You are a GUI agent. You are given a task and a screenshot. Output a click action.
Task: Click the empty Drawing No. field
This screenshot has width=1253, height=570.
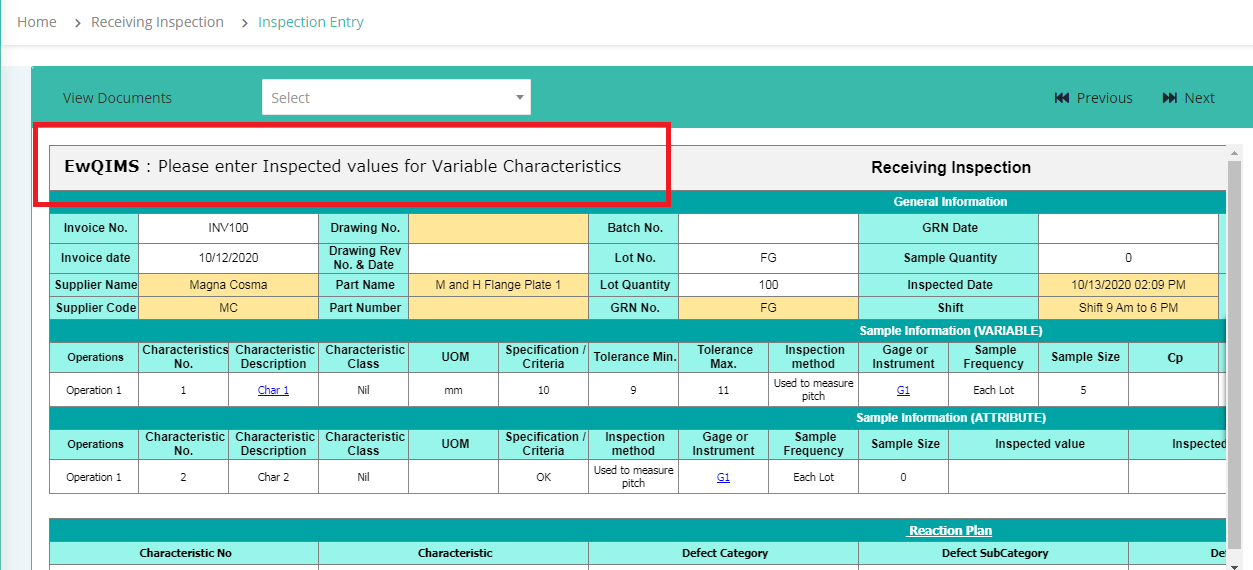point(498,228)
